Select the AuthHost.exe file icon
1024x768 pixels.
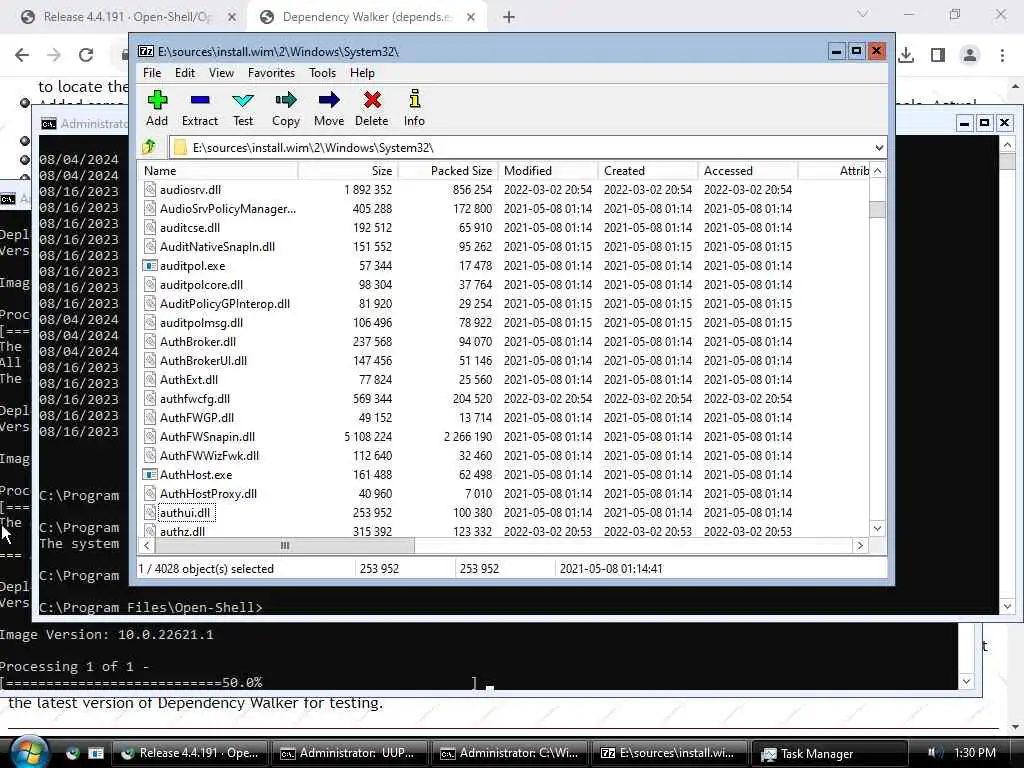point(150,475)
